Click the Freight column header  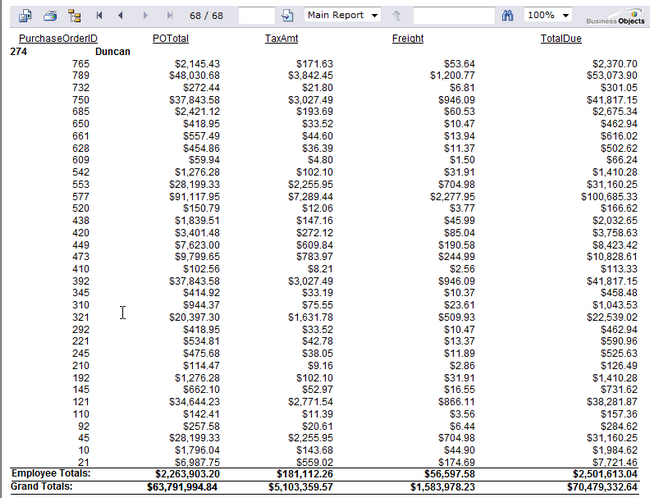click(408, 39)
